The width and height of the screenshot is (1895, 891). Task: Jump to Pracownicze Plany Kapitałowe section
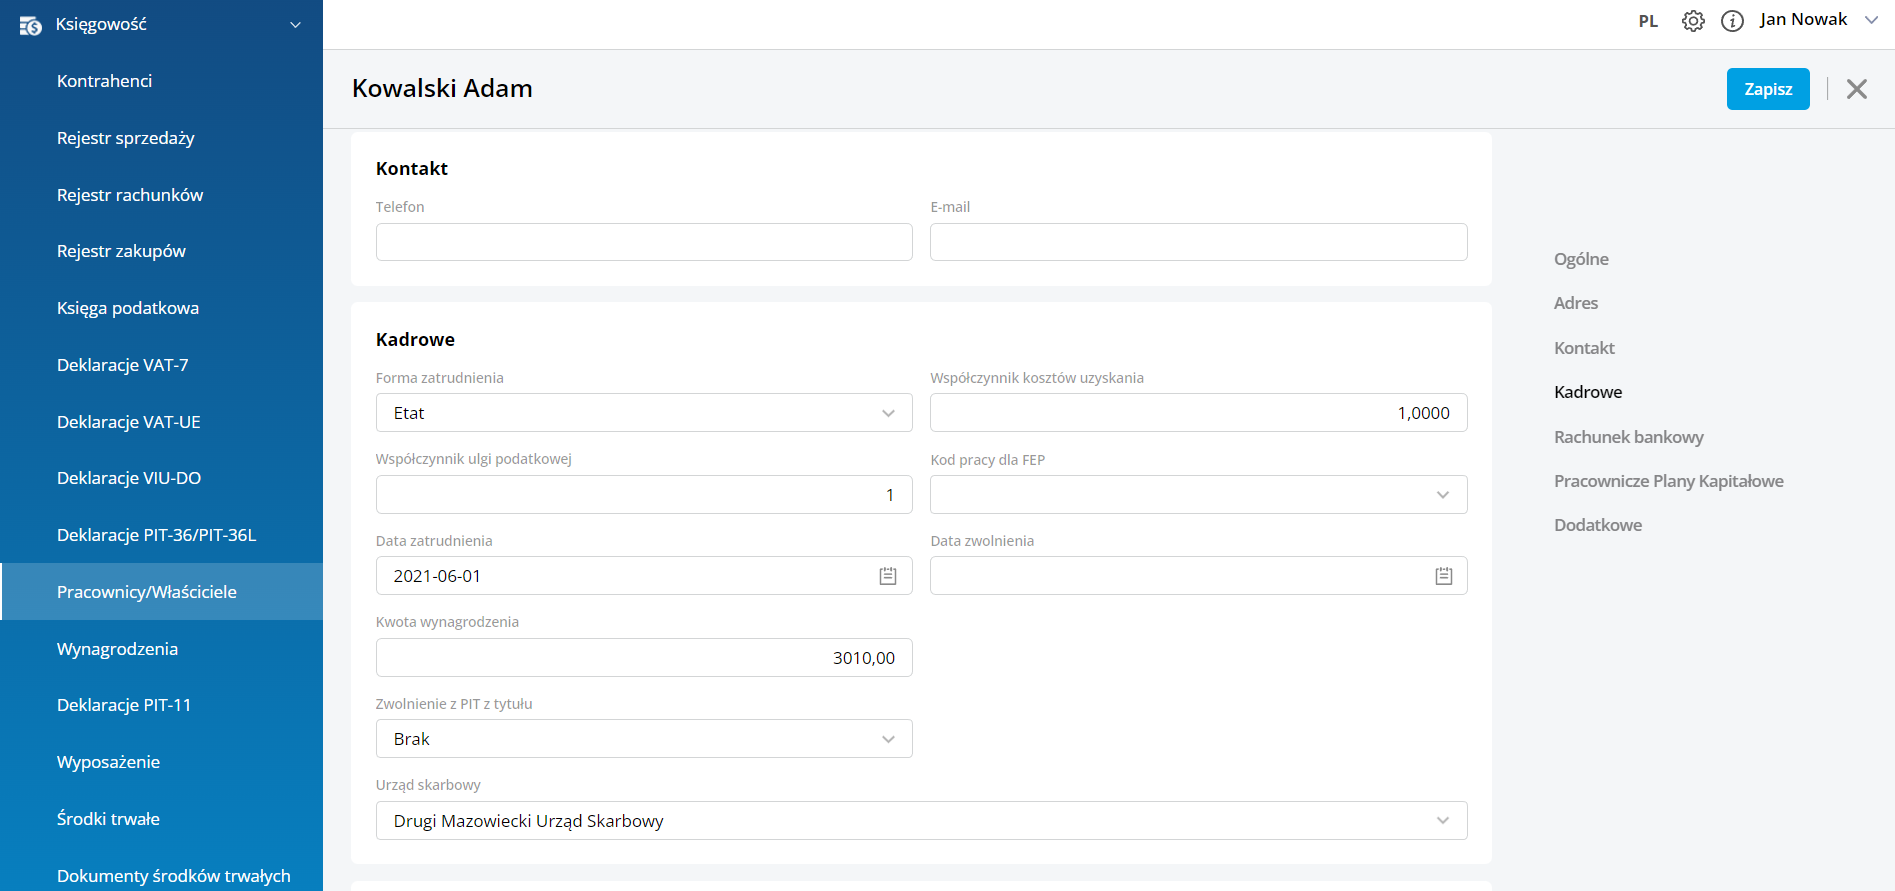point(1668,481)
